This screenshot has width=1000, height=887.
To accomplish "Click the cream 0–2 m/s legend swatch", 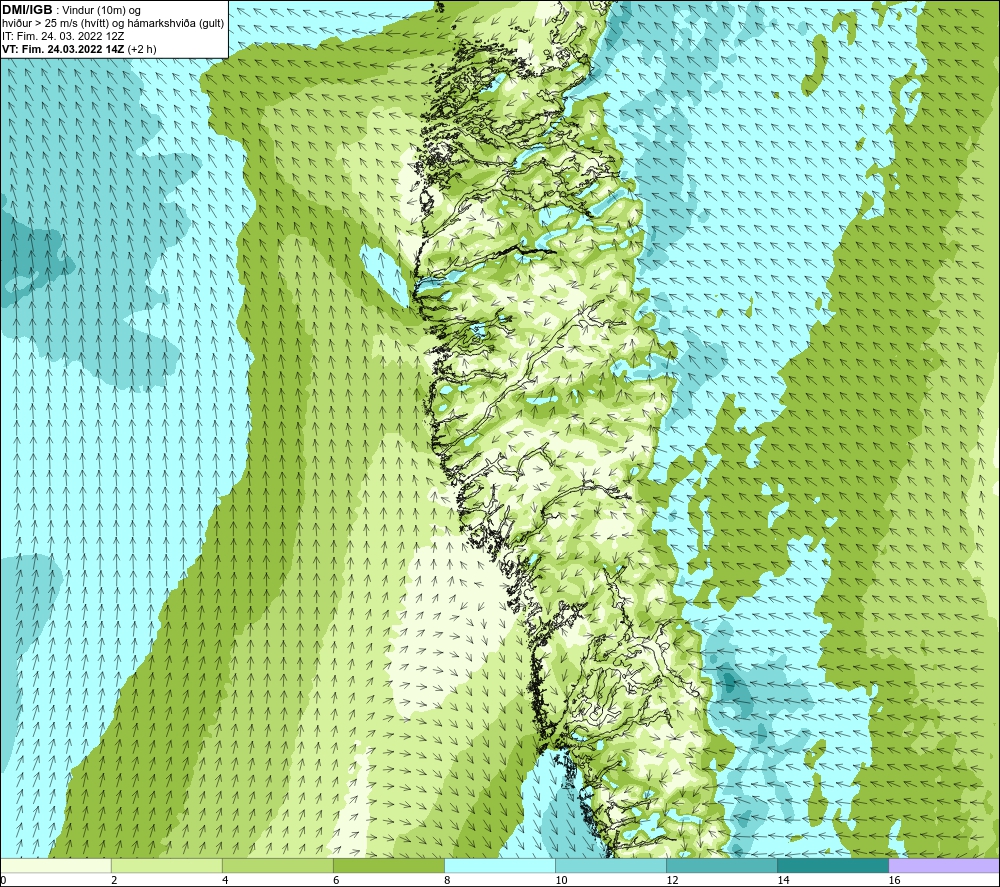I will click(55, 866).
